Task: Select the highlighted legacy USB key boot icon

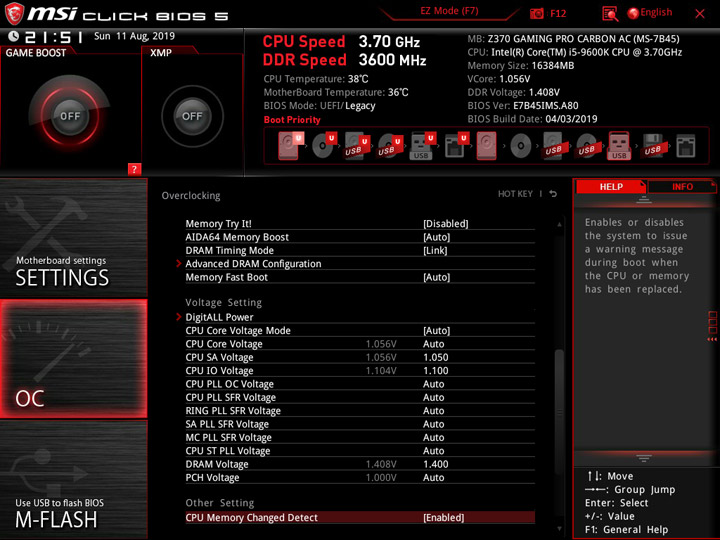Action: (619, 146)
